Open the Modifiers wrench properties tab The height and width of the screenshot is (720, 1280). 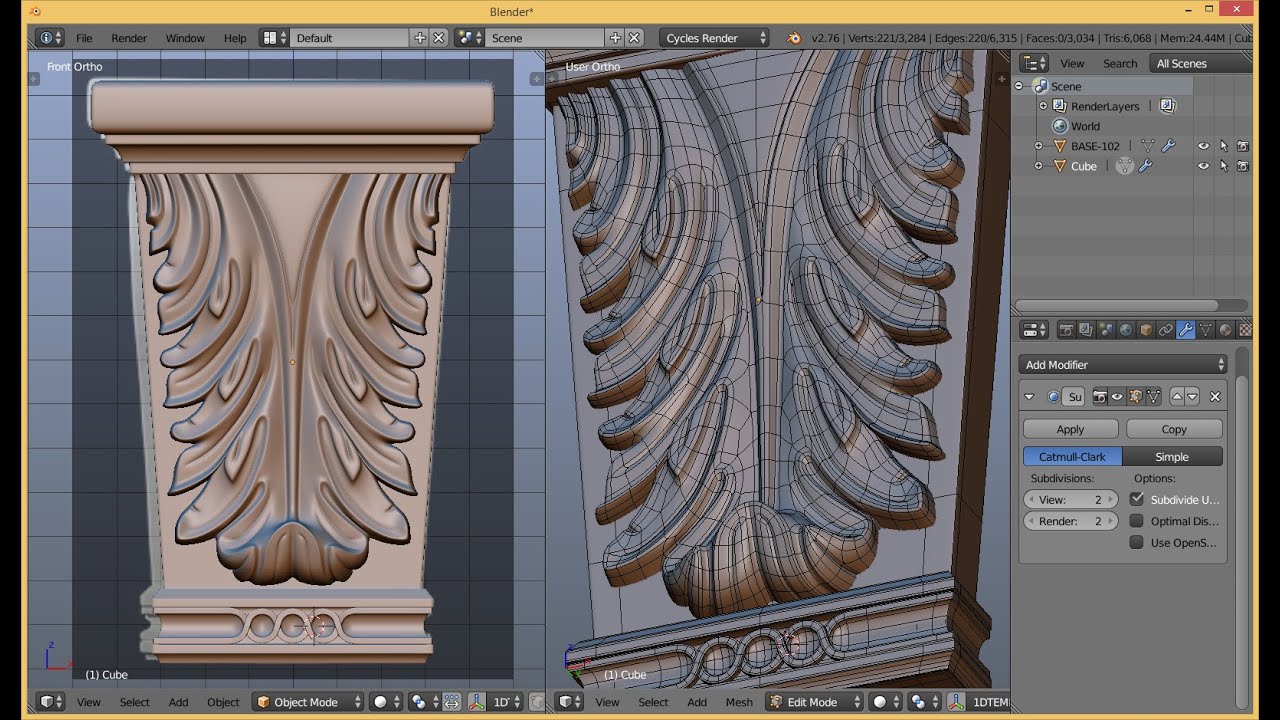(1186, 330)
